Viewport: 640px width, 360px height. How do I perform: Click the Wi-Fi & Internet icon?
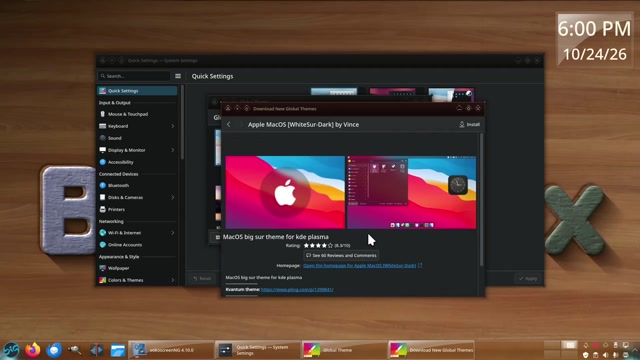pos(102,233)
